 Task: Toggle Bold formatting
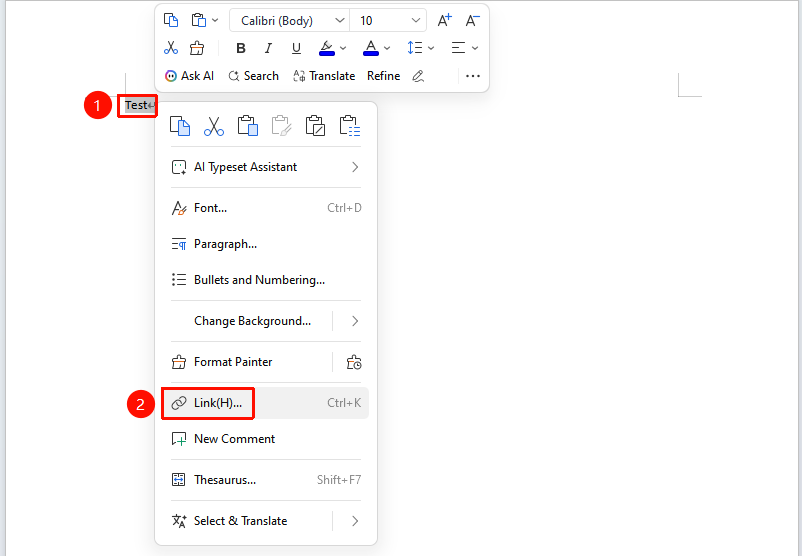(x=241, y=48)
